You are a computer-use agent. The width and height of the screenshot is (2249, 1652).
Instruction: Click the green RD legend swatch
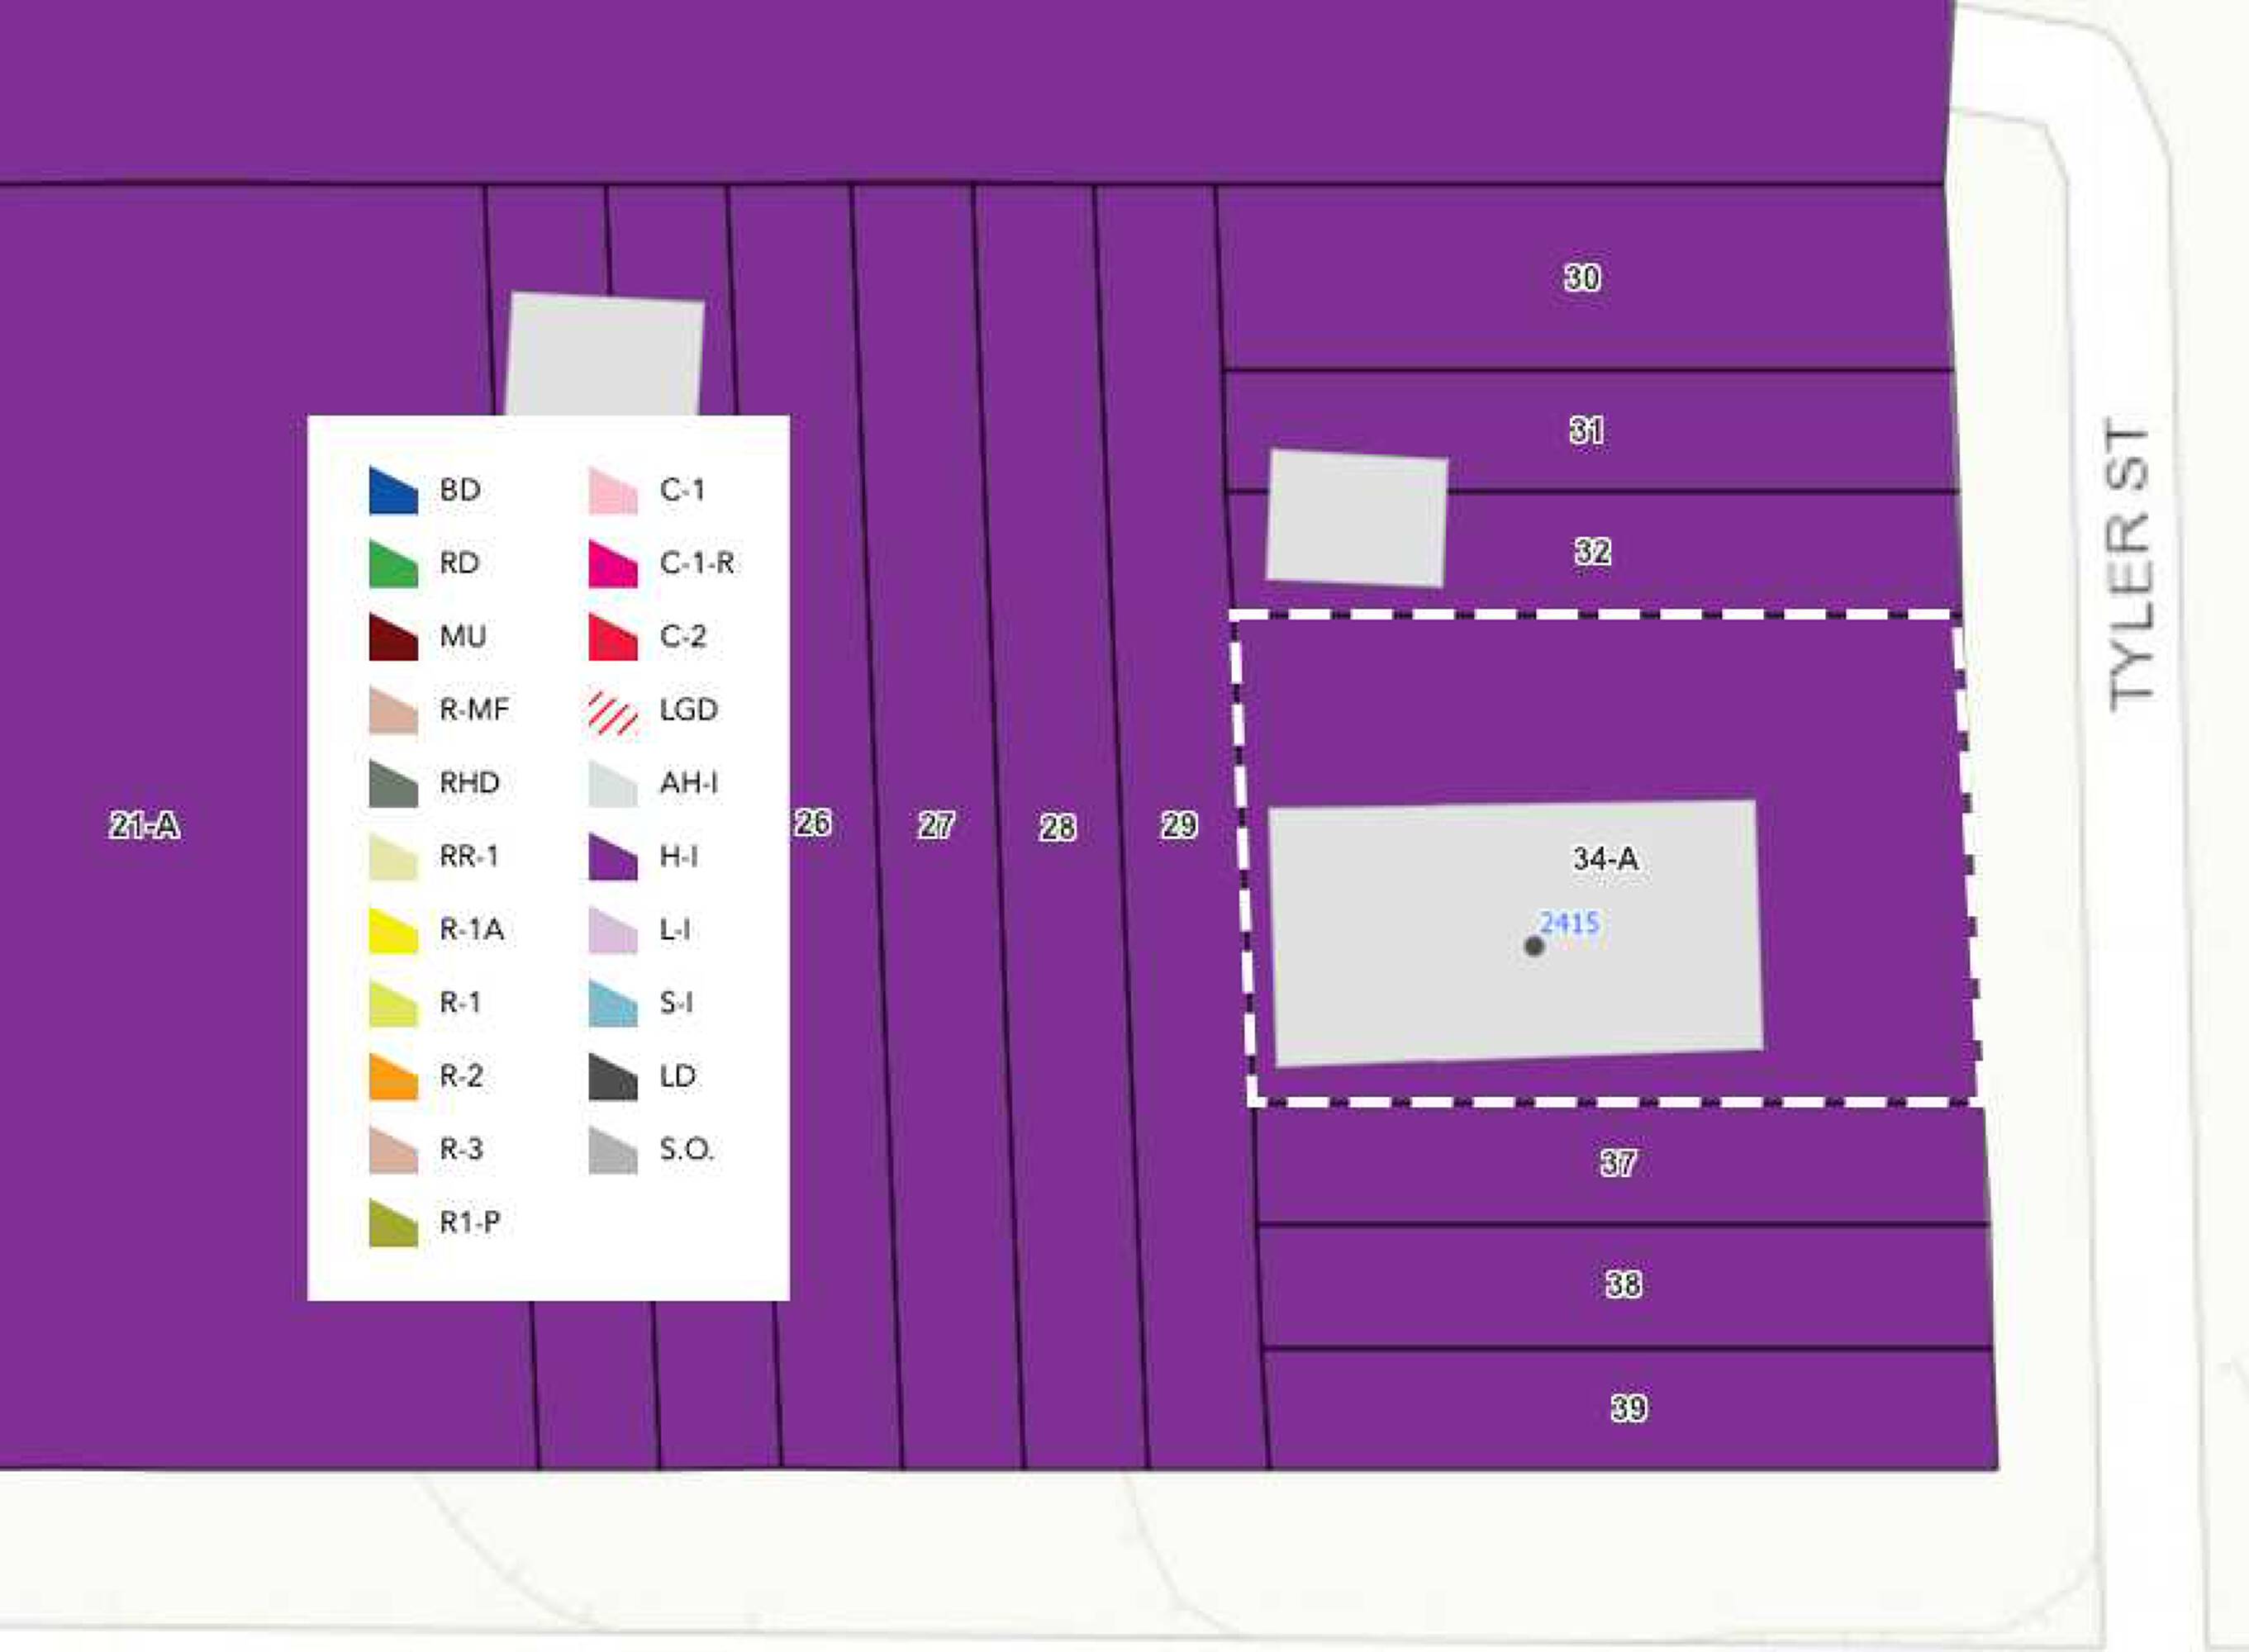click(393, 566)
